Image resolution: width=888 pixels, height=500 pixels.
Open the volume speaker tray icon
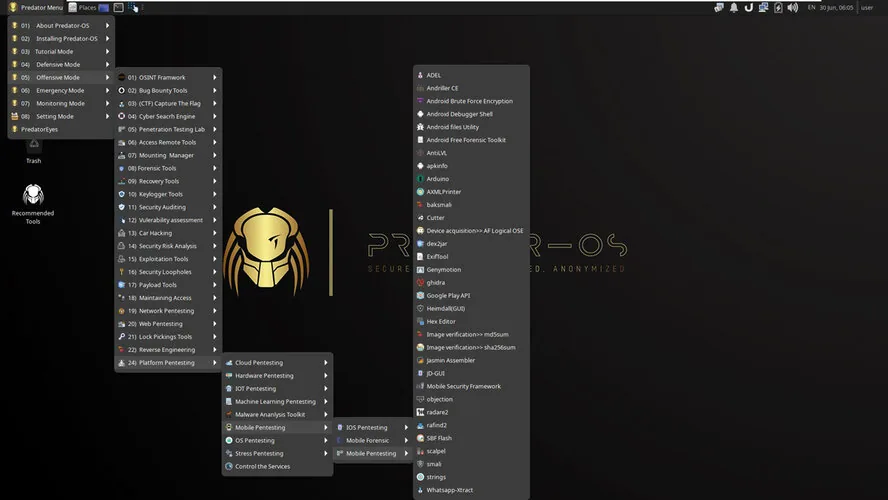793,7
